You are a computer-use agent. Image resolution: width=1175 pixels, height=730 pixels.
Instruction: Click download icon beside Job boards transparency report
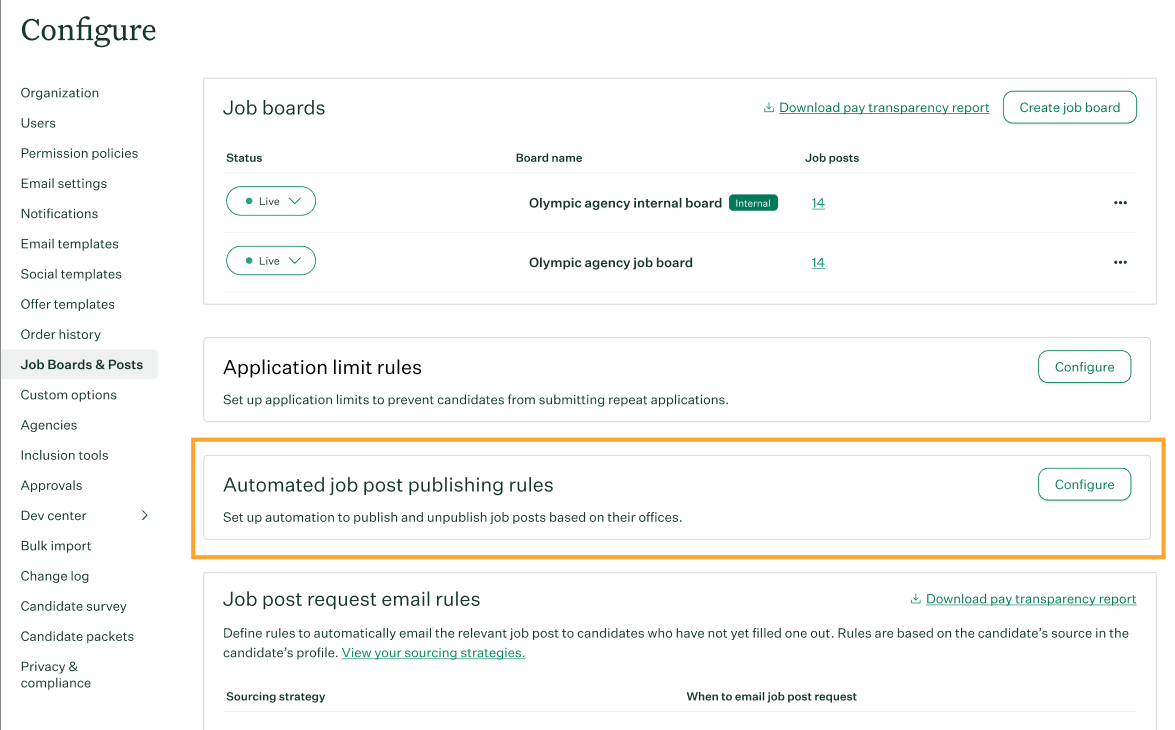coord(768,107)
